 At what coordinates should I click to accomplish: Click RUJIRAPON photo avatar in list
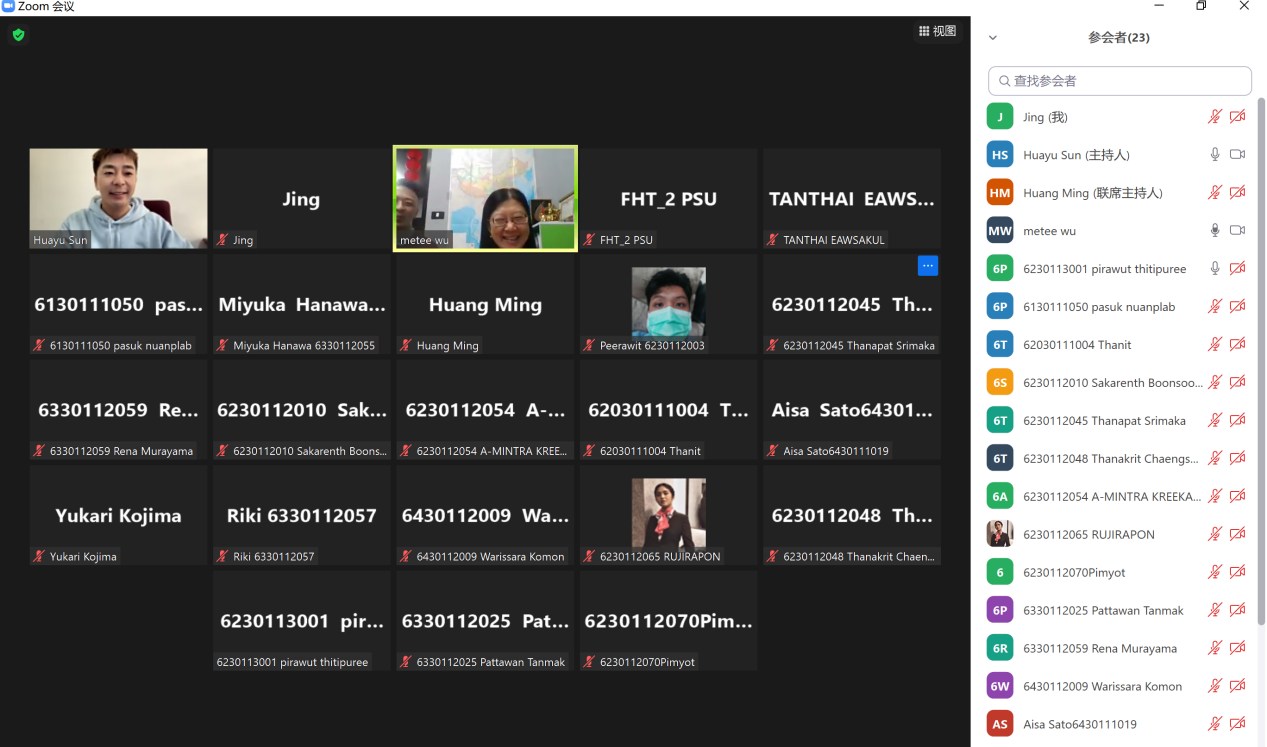[1000, 535]
